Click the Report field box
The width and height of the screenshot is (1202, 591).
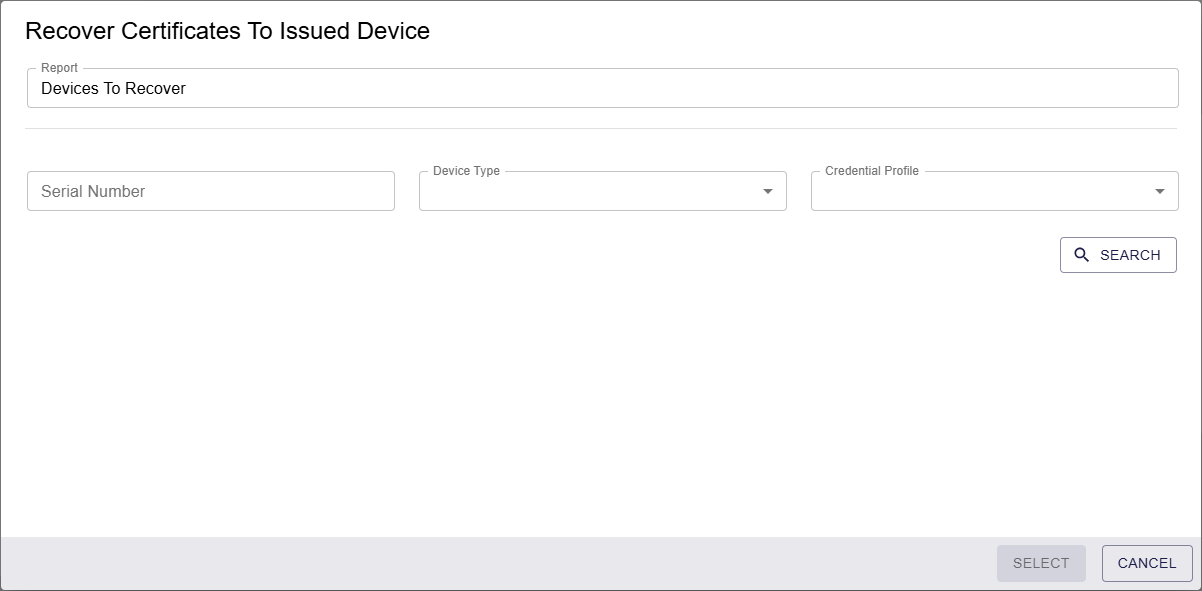(x=603, y=88)
